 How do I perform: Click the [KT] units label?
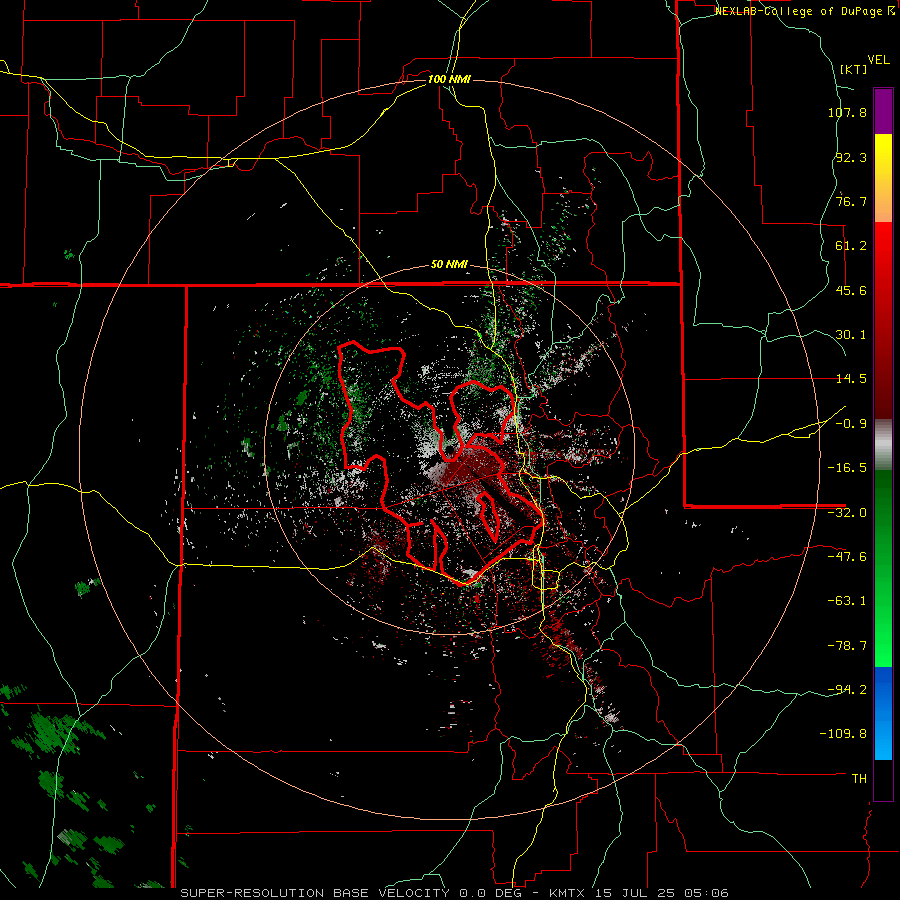(854, 69)
